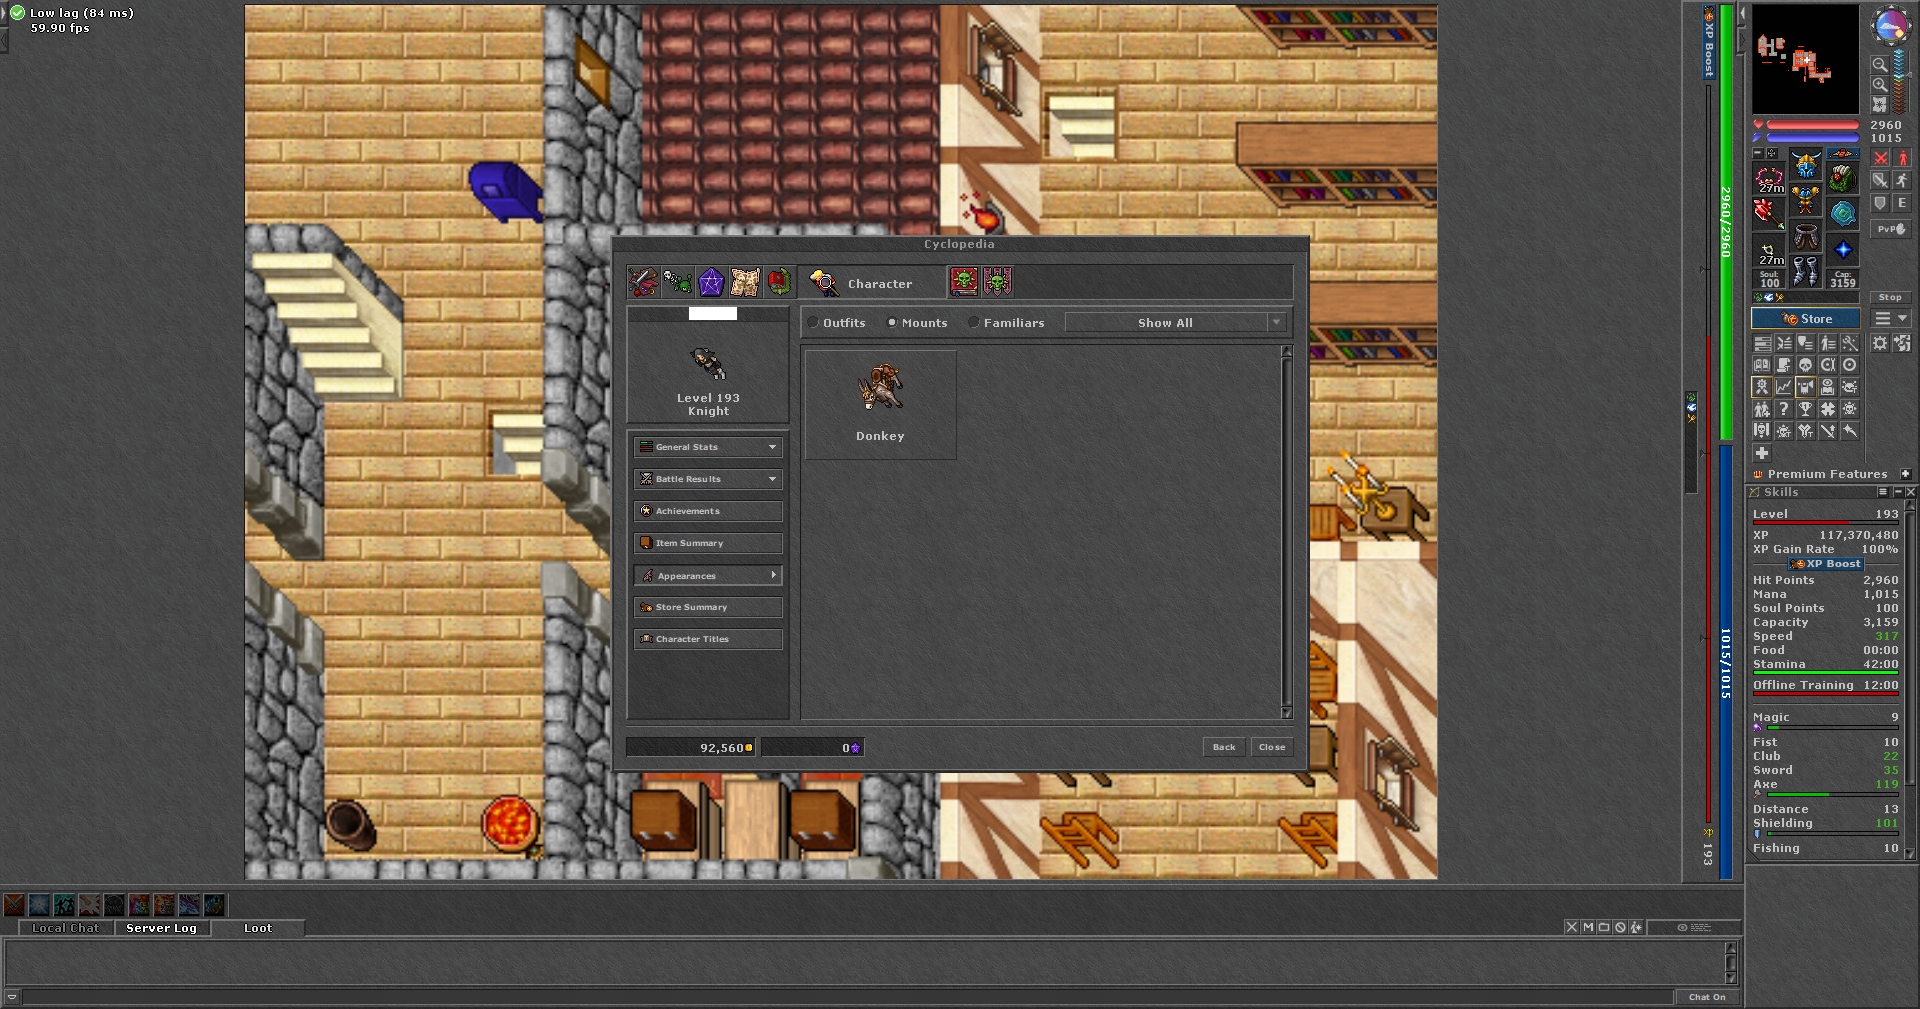Open the skull banner Boss Slots icon
1920x1009 pixels.
coord(998,282)
